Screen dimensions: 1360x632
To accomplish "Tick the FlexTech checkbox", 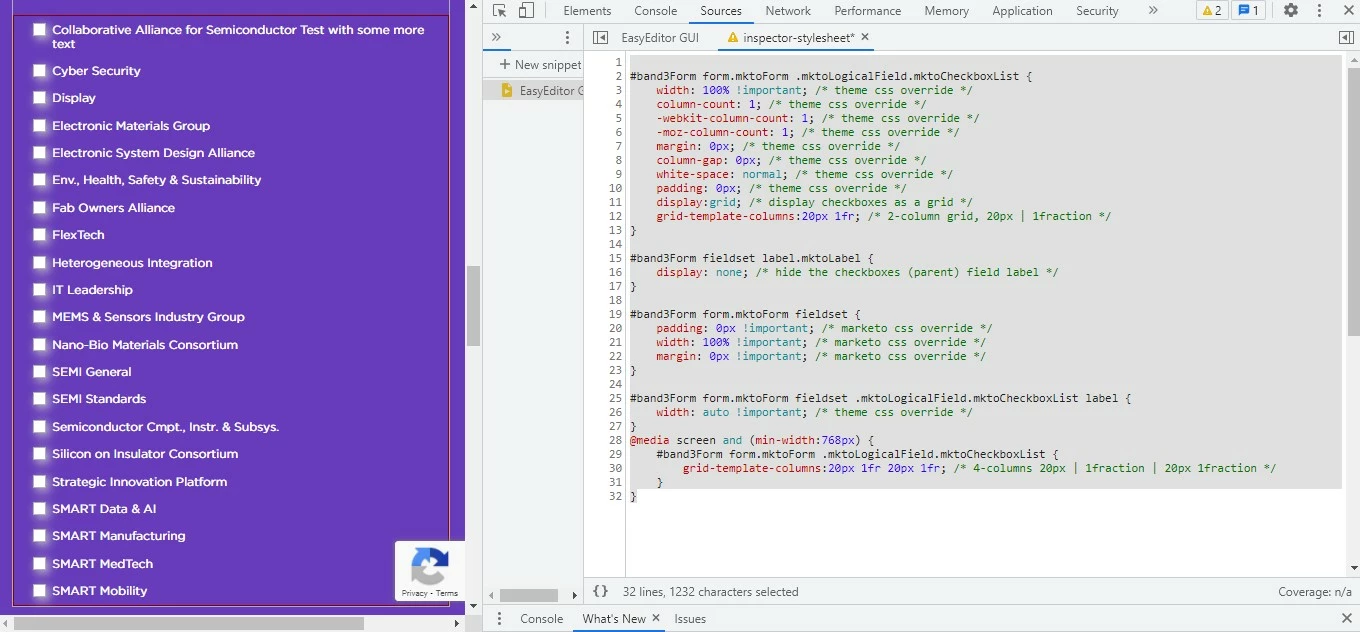I will pyautogui.click(x=40, y=235).
